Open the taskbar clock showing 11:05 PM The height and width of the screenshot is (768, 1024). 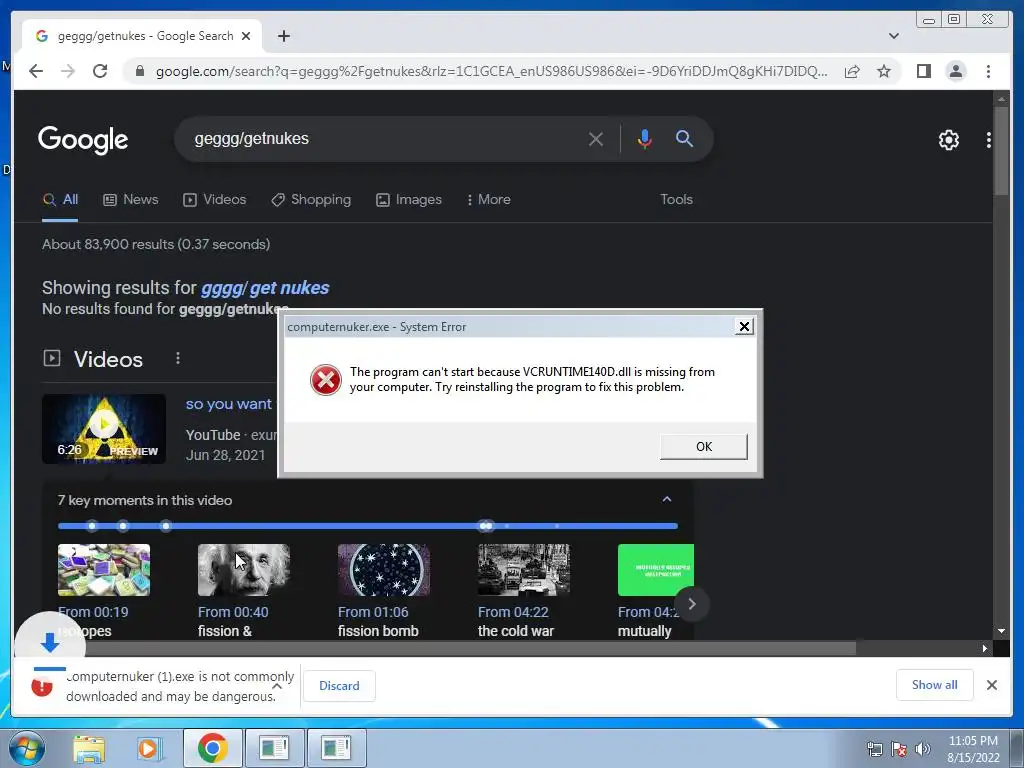coord(973,749)
